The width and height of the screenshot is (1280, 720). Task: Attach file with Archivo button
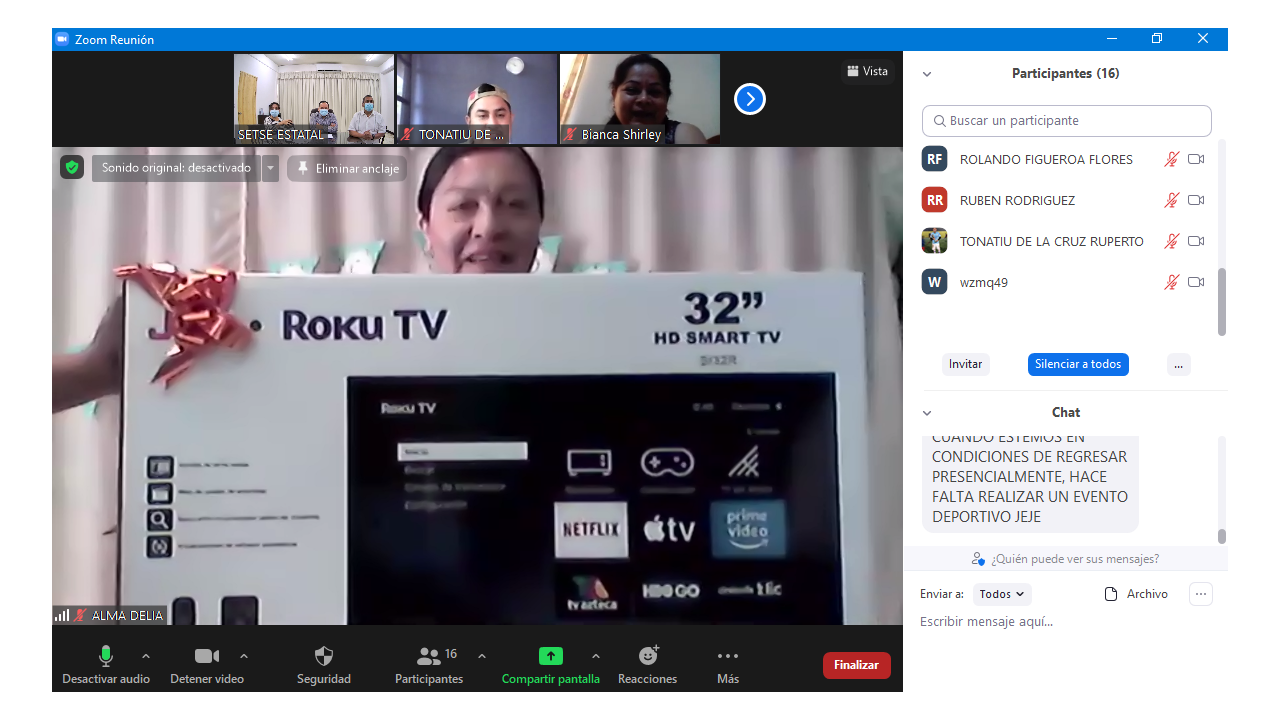[x=1136, y=594]
